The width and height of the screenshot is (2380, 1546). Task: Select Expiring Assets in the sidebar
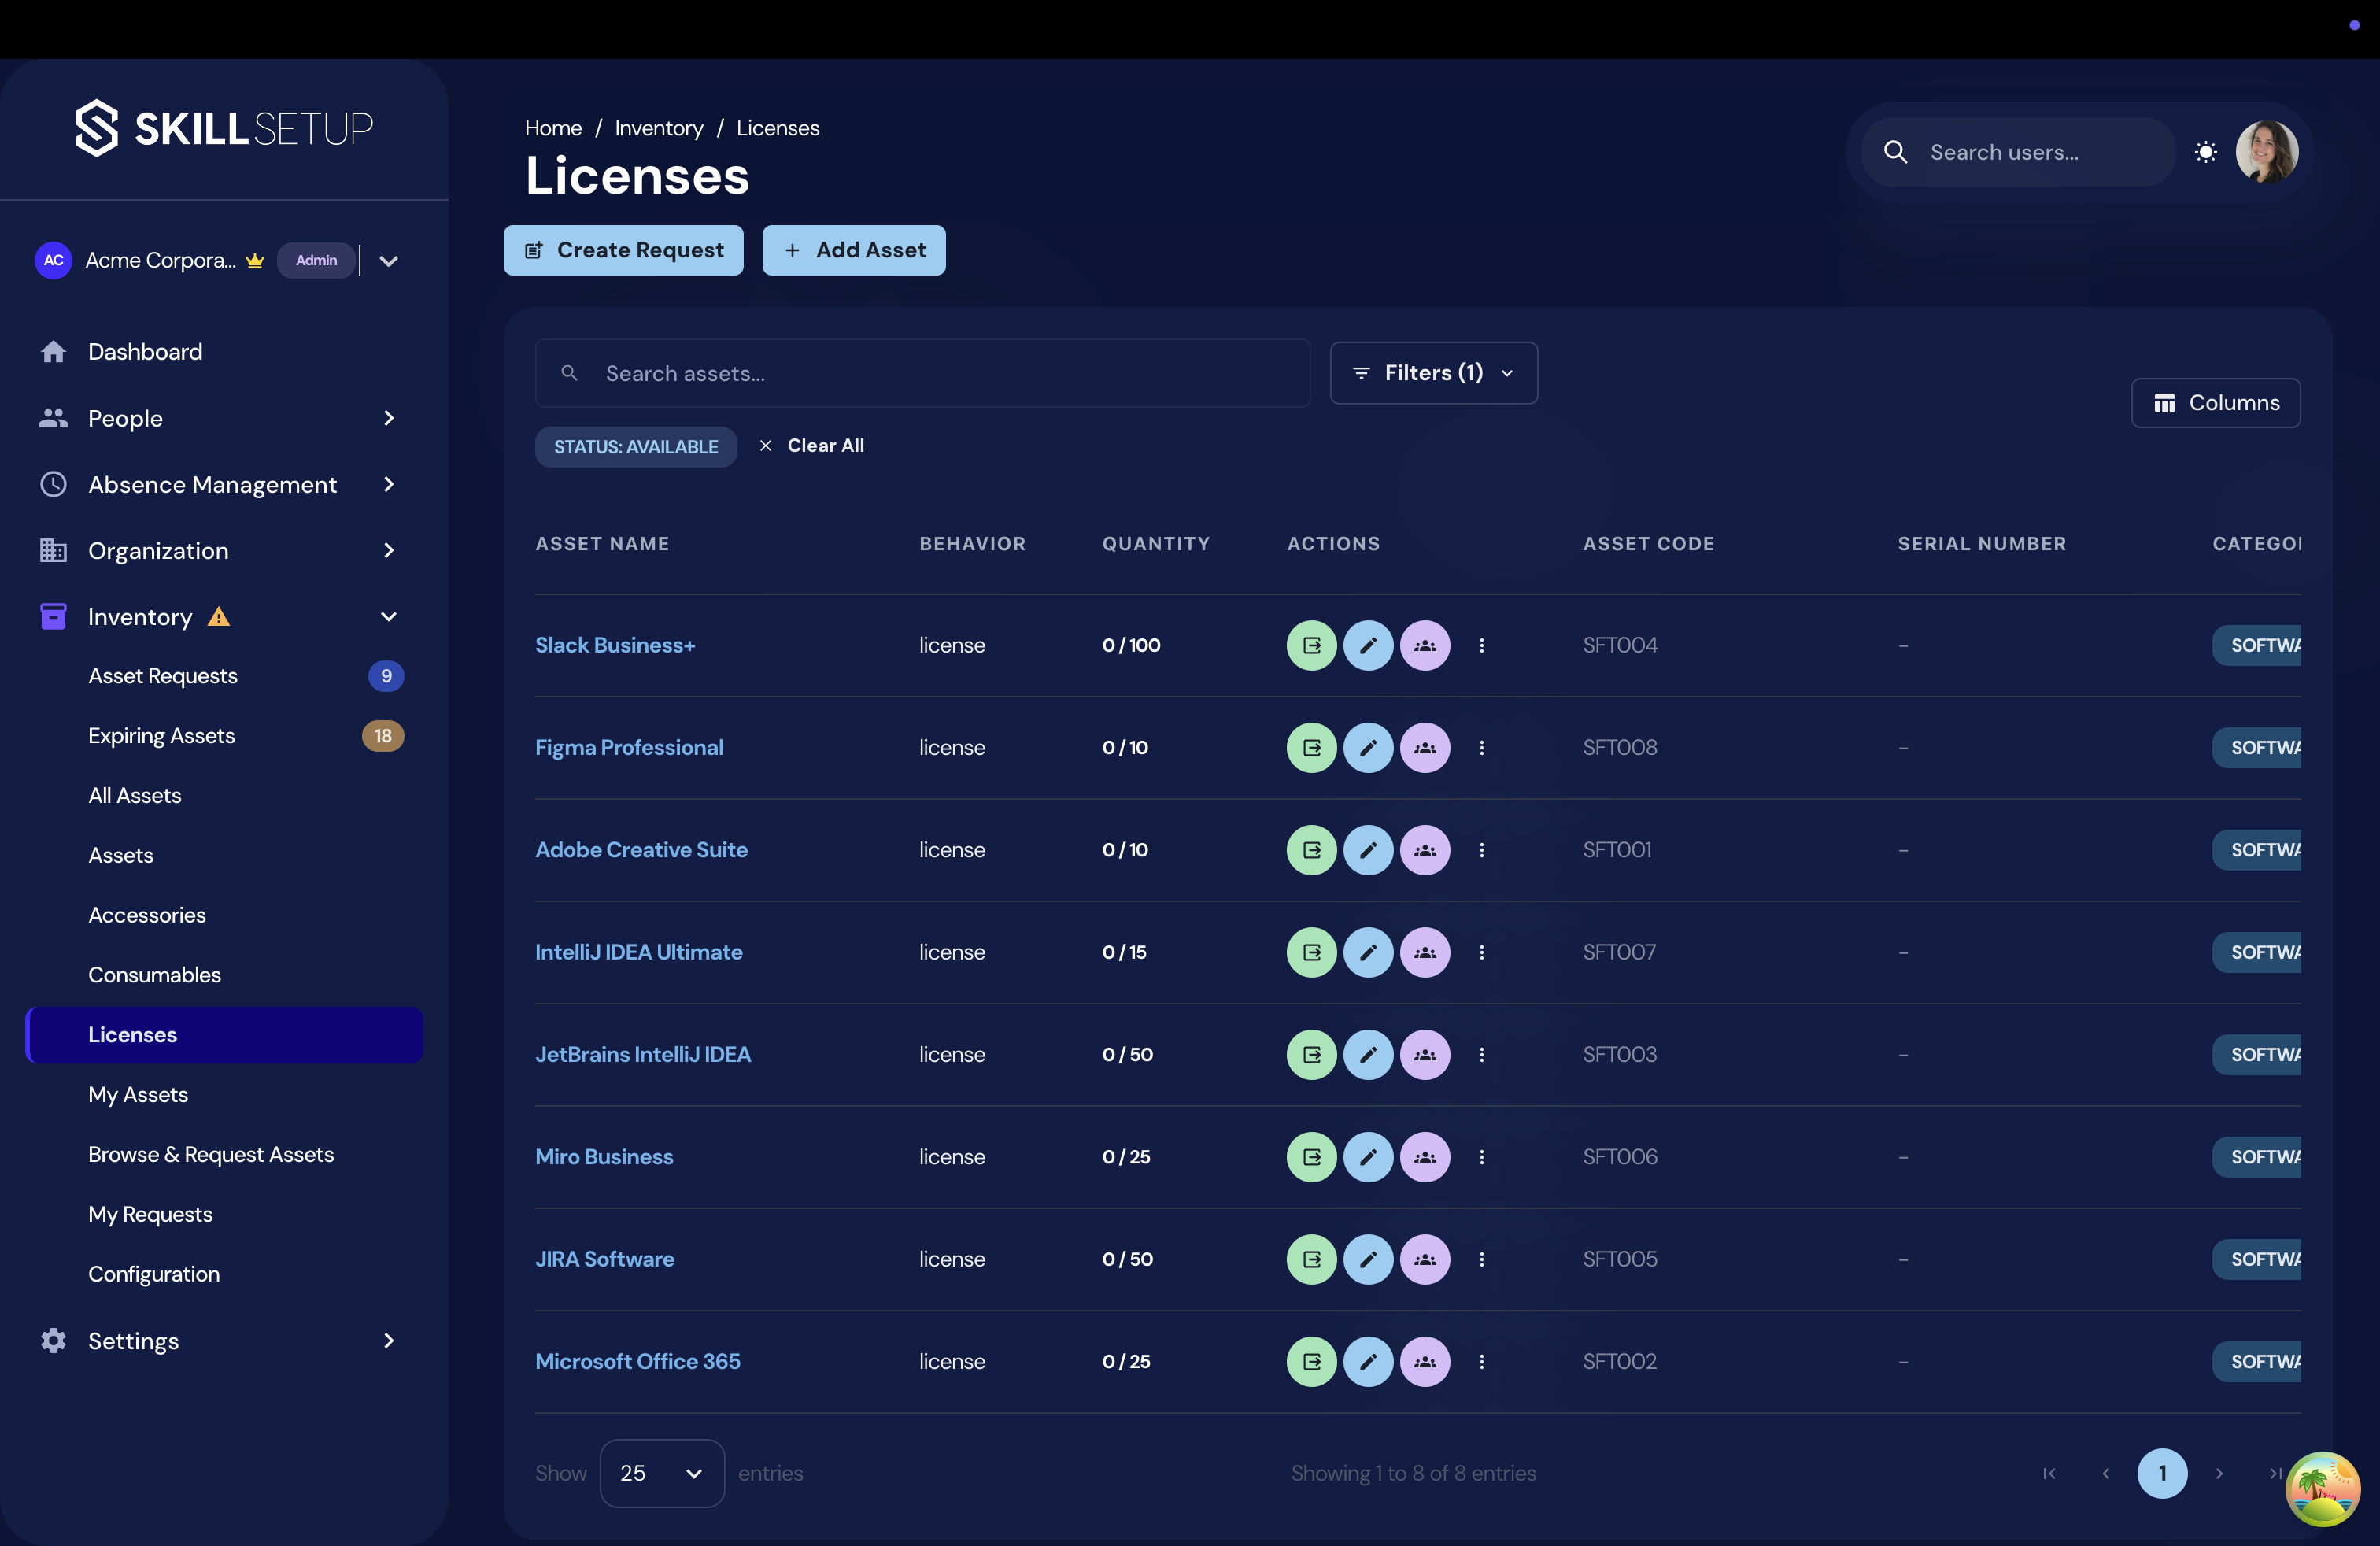[161, 735]
